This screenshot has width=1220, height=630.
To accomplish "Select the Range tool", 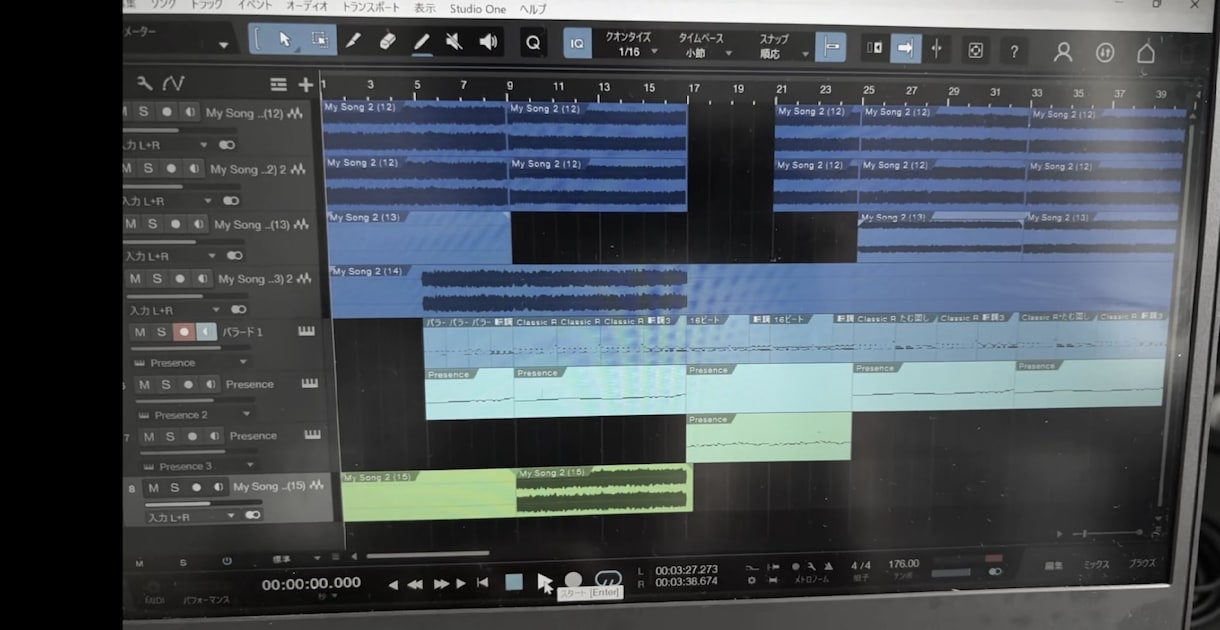I will 320,40.
